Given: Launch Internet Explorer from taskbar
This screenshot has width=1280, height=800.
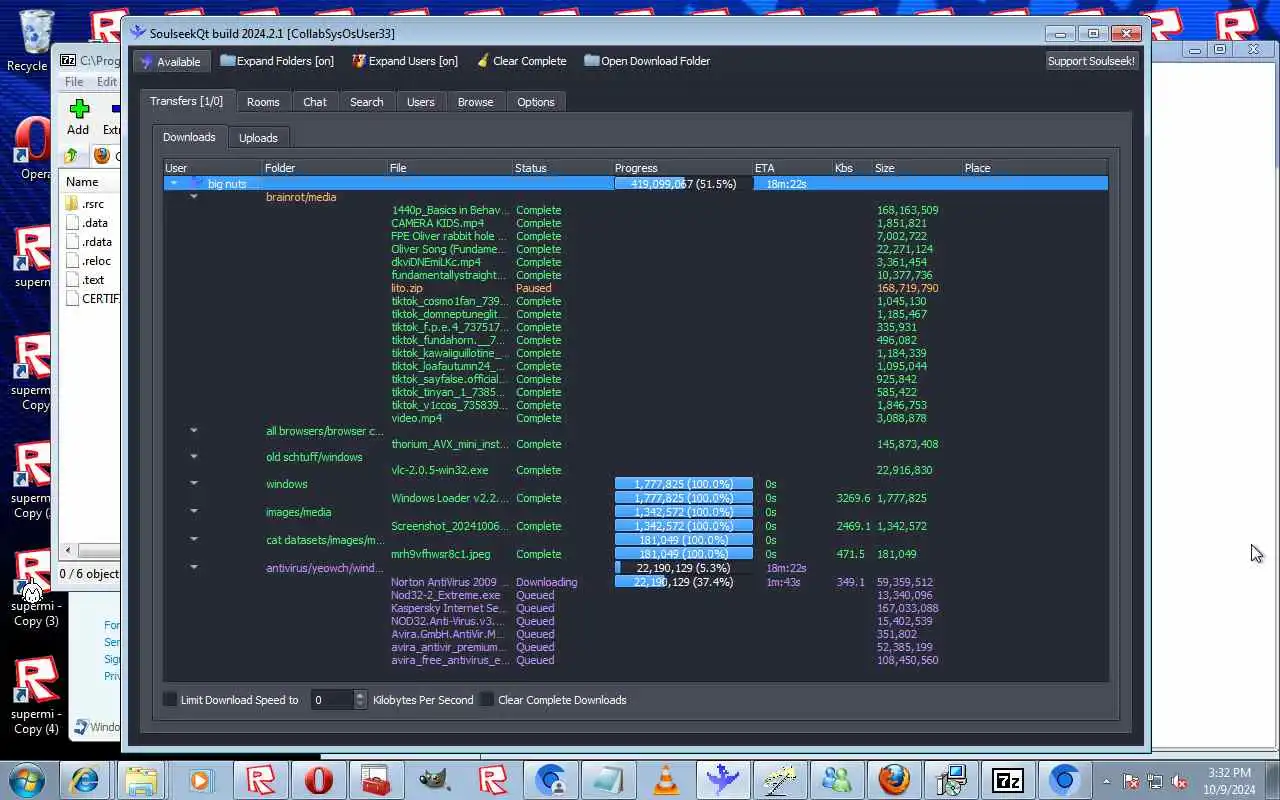Looking at the screenshot, I should [x=84, y=779].
